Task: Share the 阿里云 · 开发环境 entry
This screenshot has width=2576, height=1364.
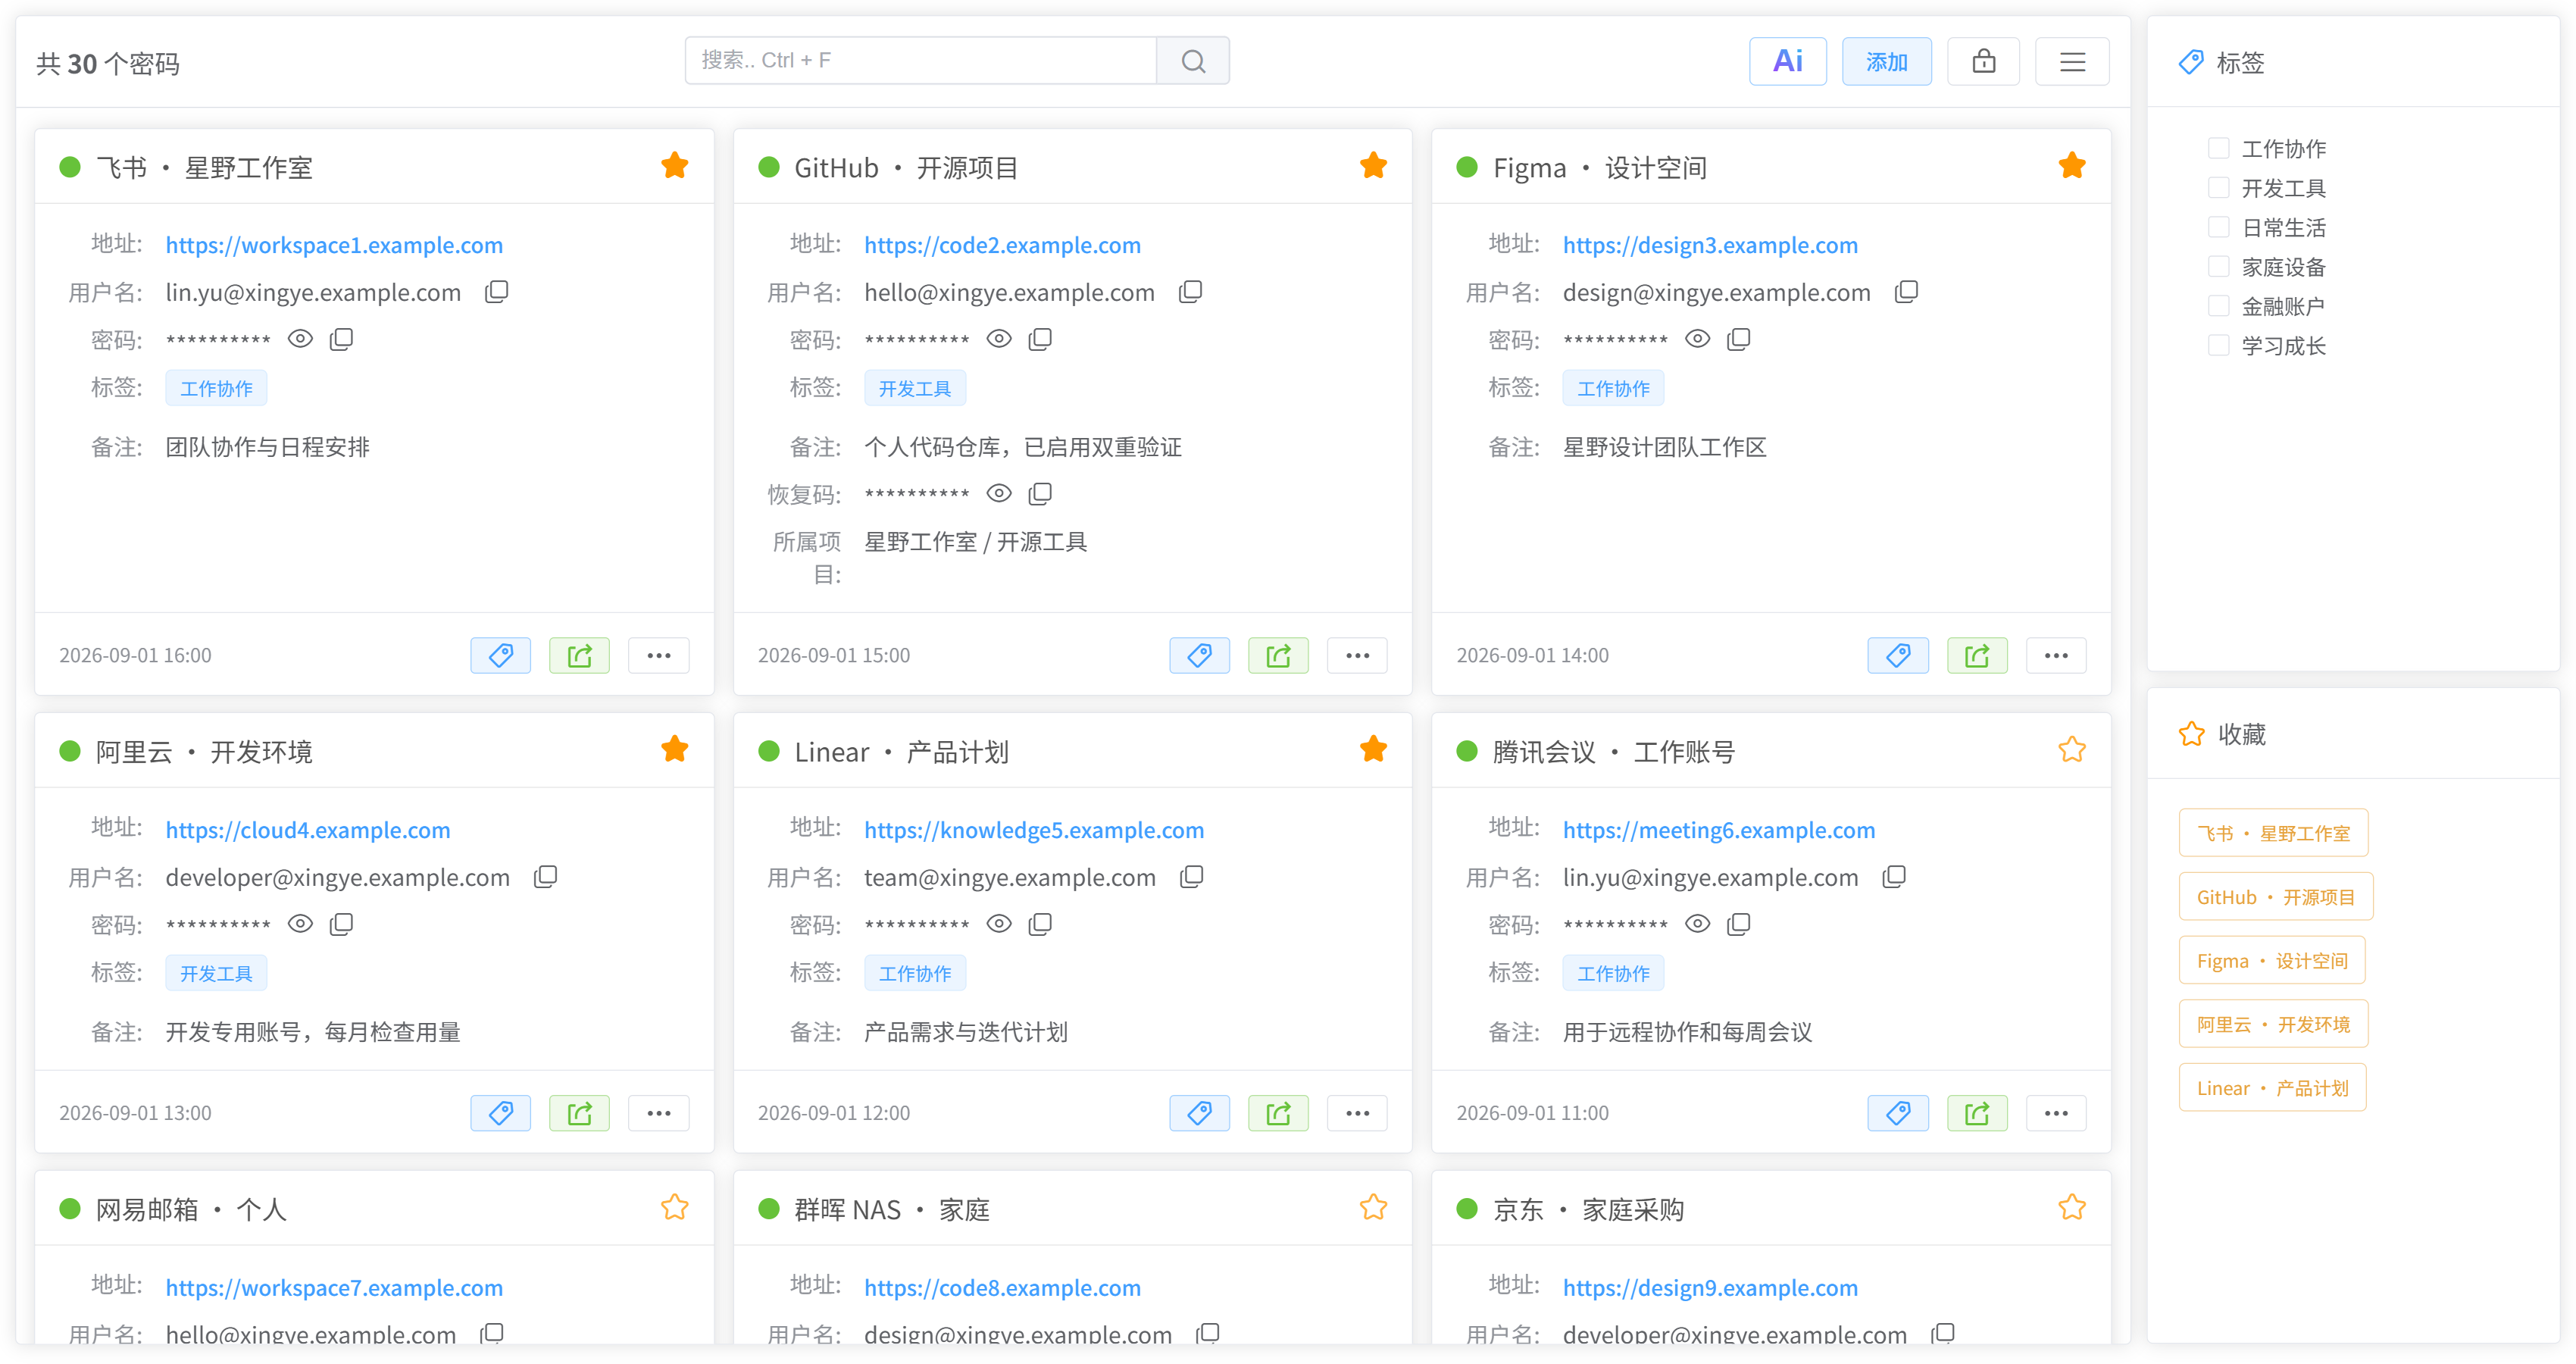Action: [579, 1113]
